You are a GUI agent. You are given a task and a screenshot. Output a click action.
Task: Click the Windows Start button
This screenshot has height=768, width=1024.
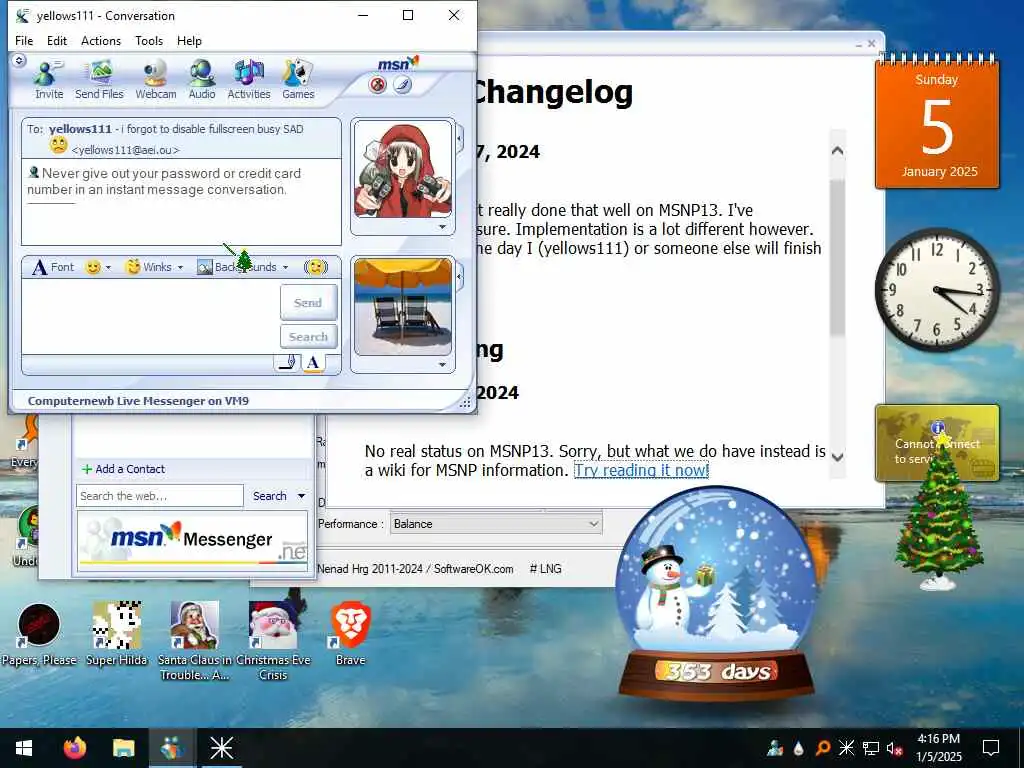tap(24, 748)
